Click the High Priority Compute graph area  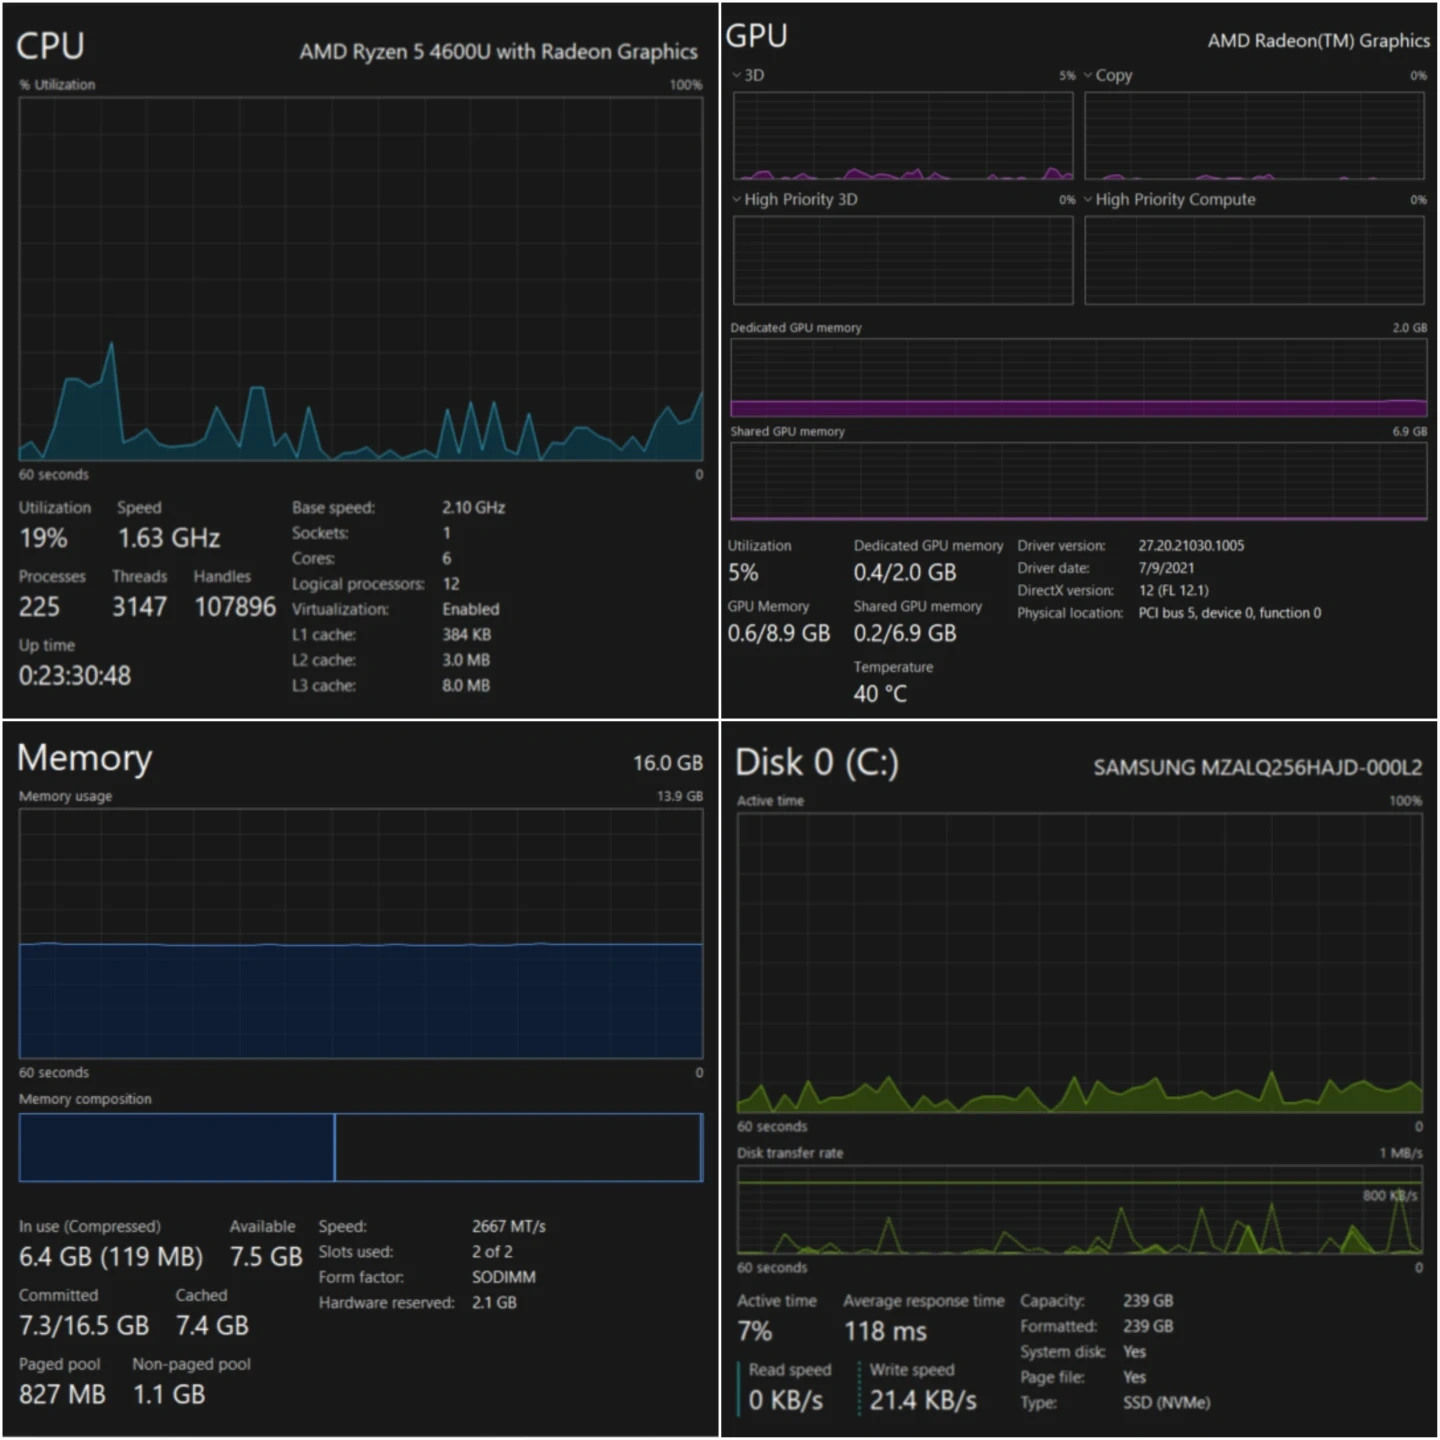click(1254, 260)
